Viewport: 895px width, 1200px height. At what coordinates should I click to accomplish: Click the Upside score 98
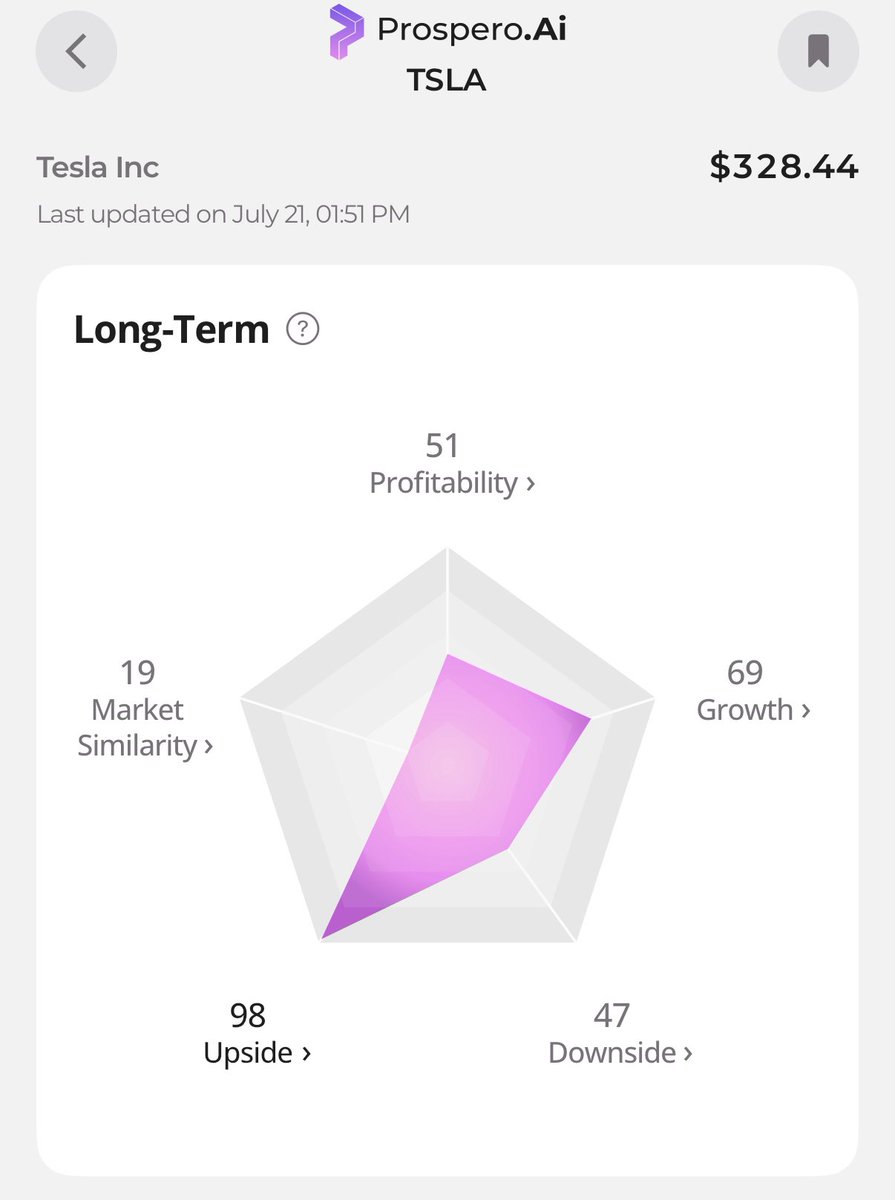coord(248,1016)
